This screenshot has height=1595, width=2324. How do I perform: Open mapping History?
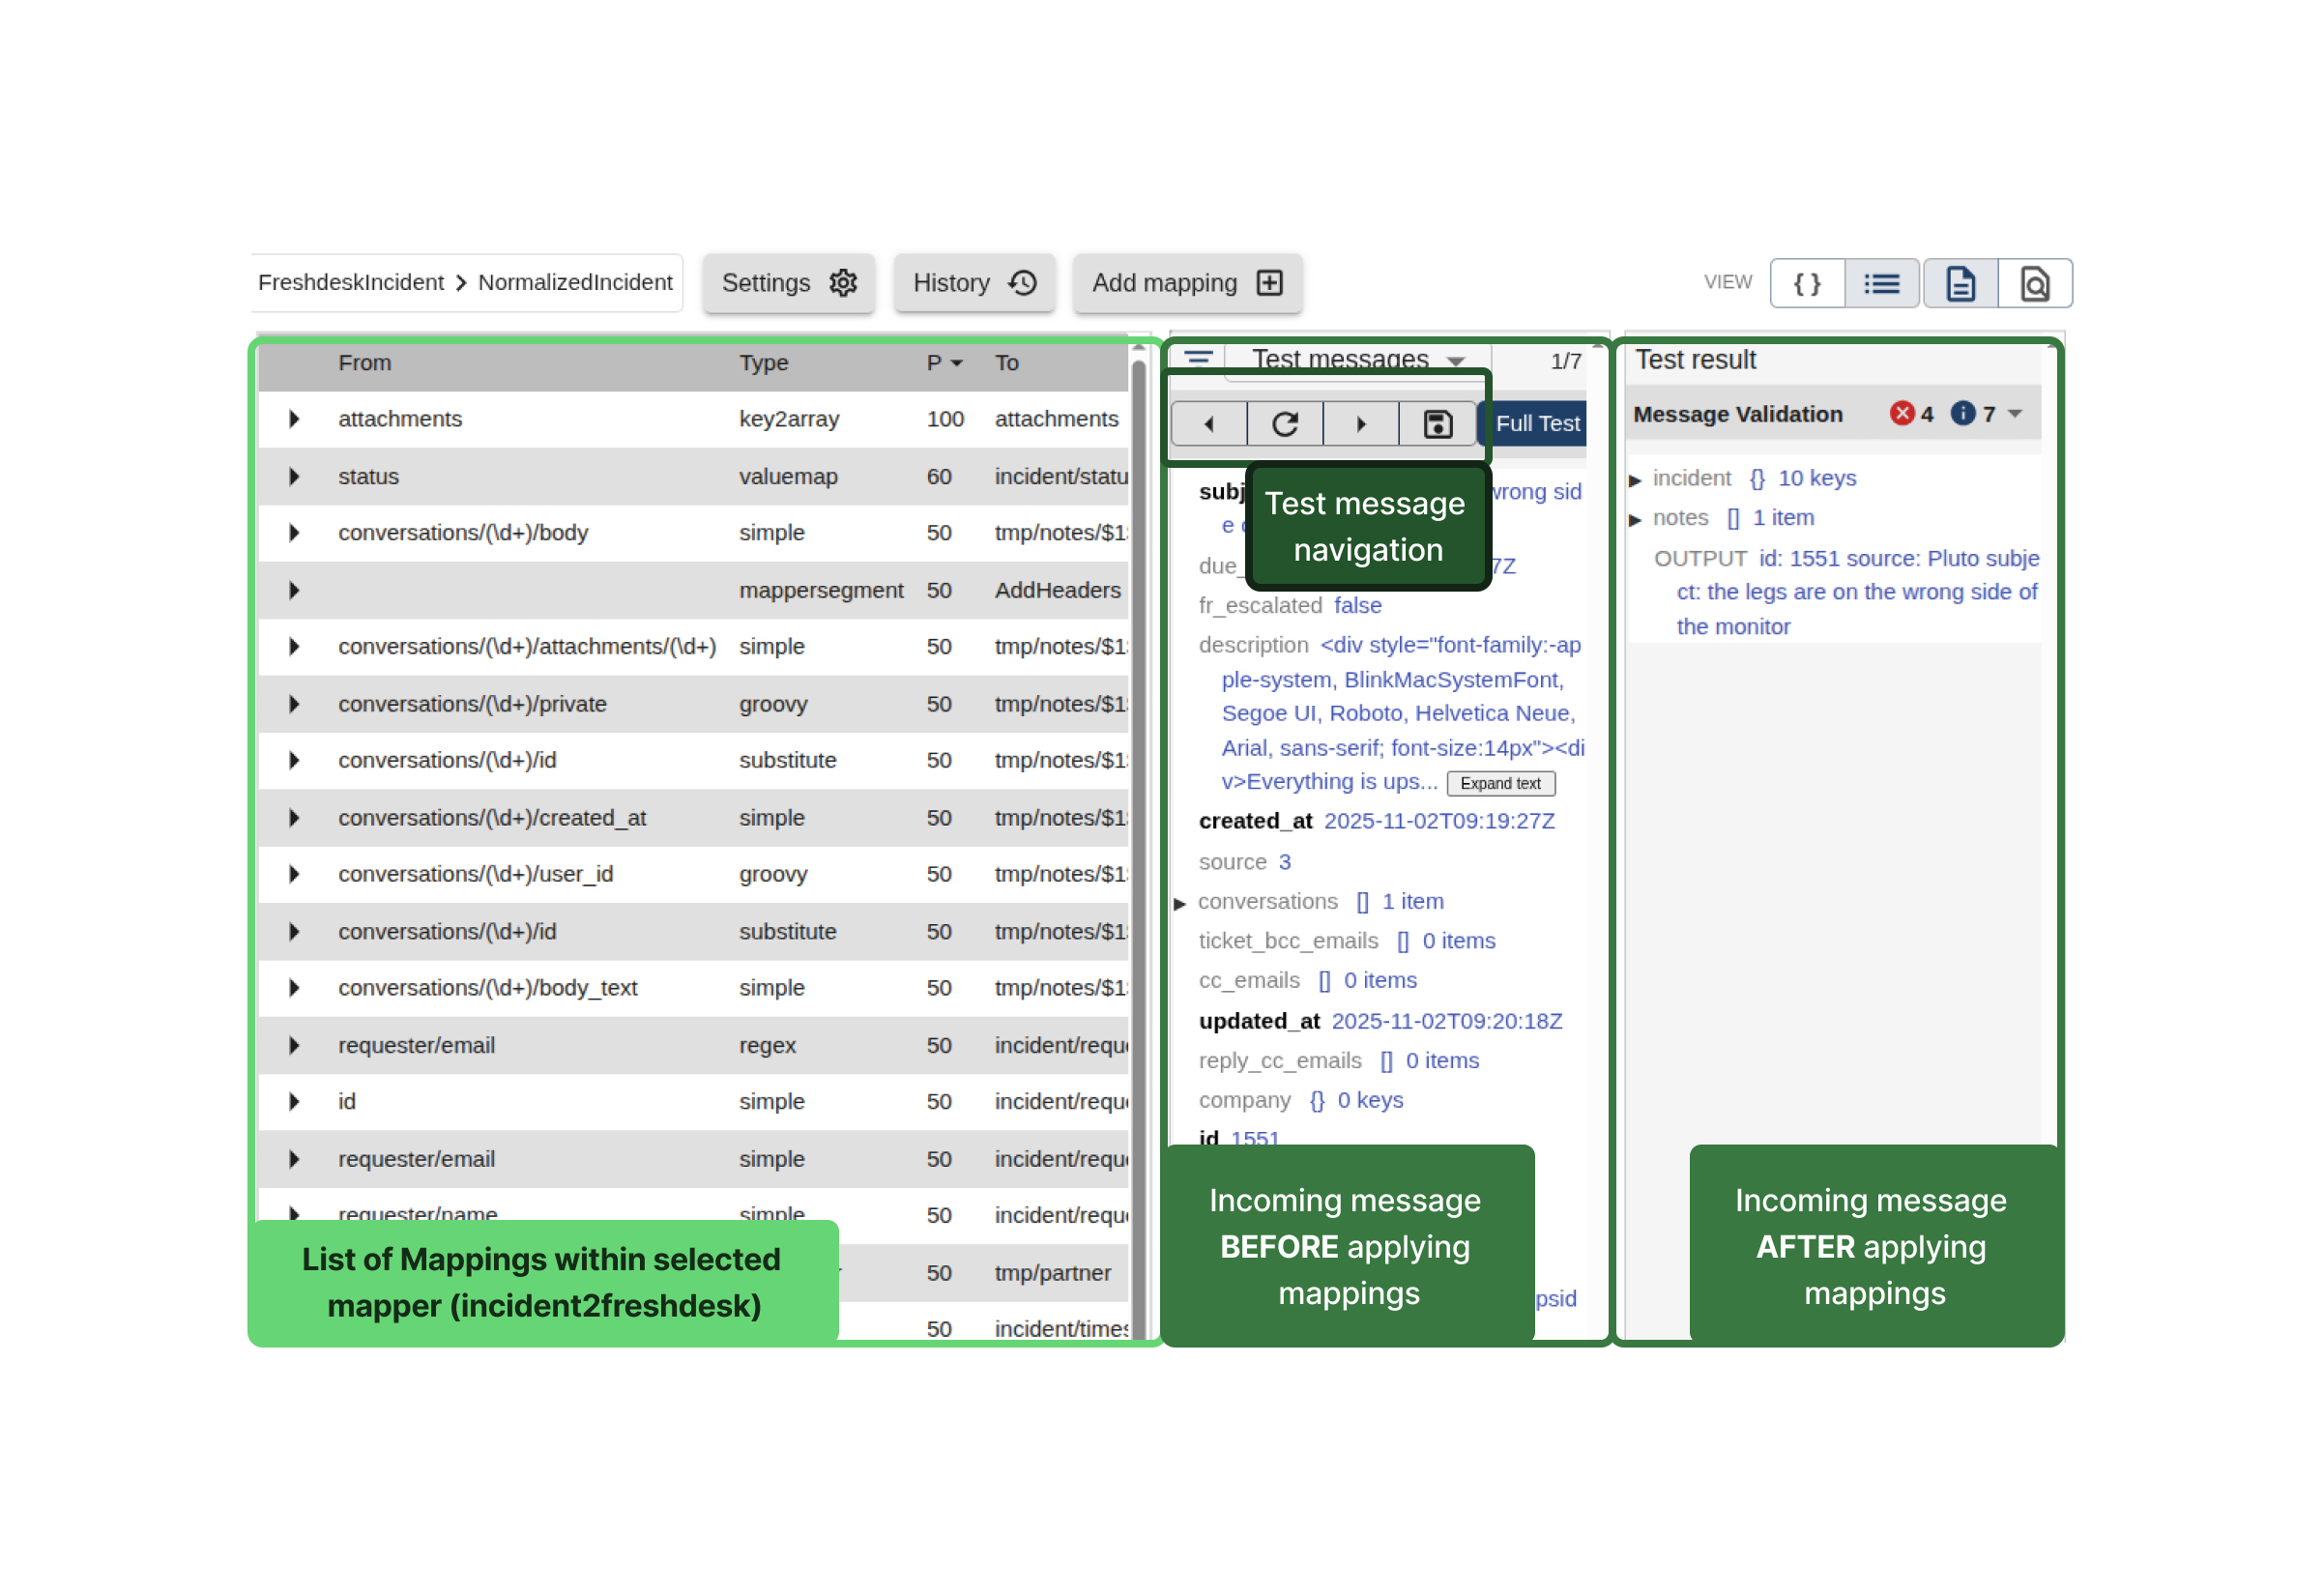pyautogui.click(x=974, y=283)
